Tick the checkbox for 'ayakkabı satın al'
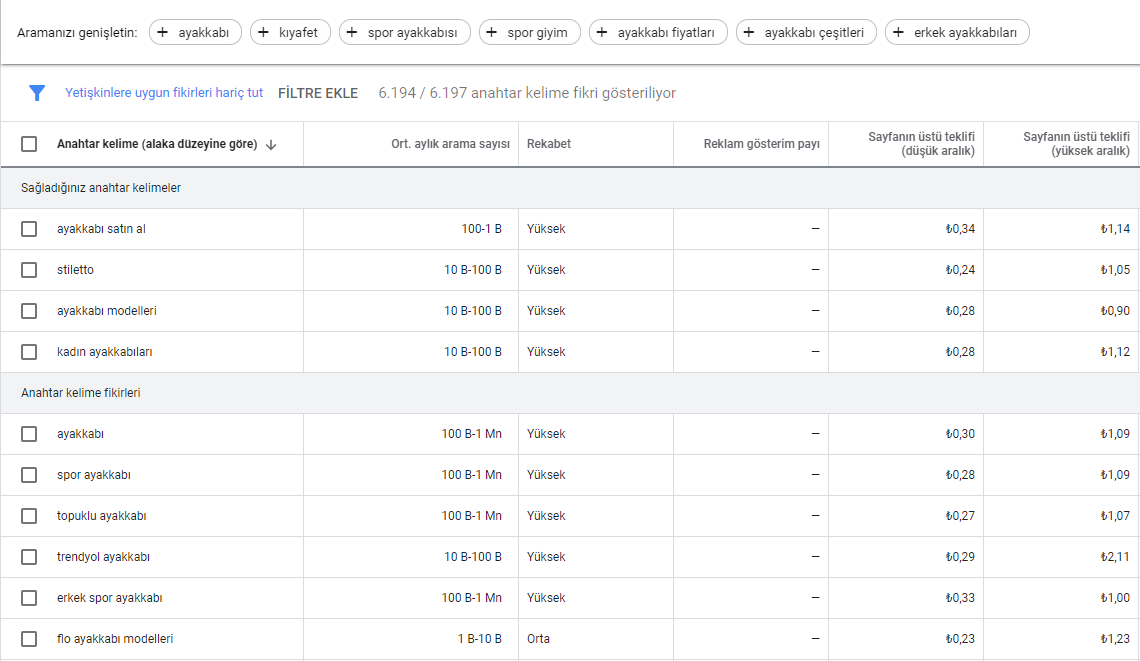This screenshot has width=1140, height=661. (29, 229)
